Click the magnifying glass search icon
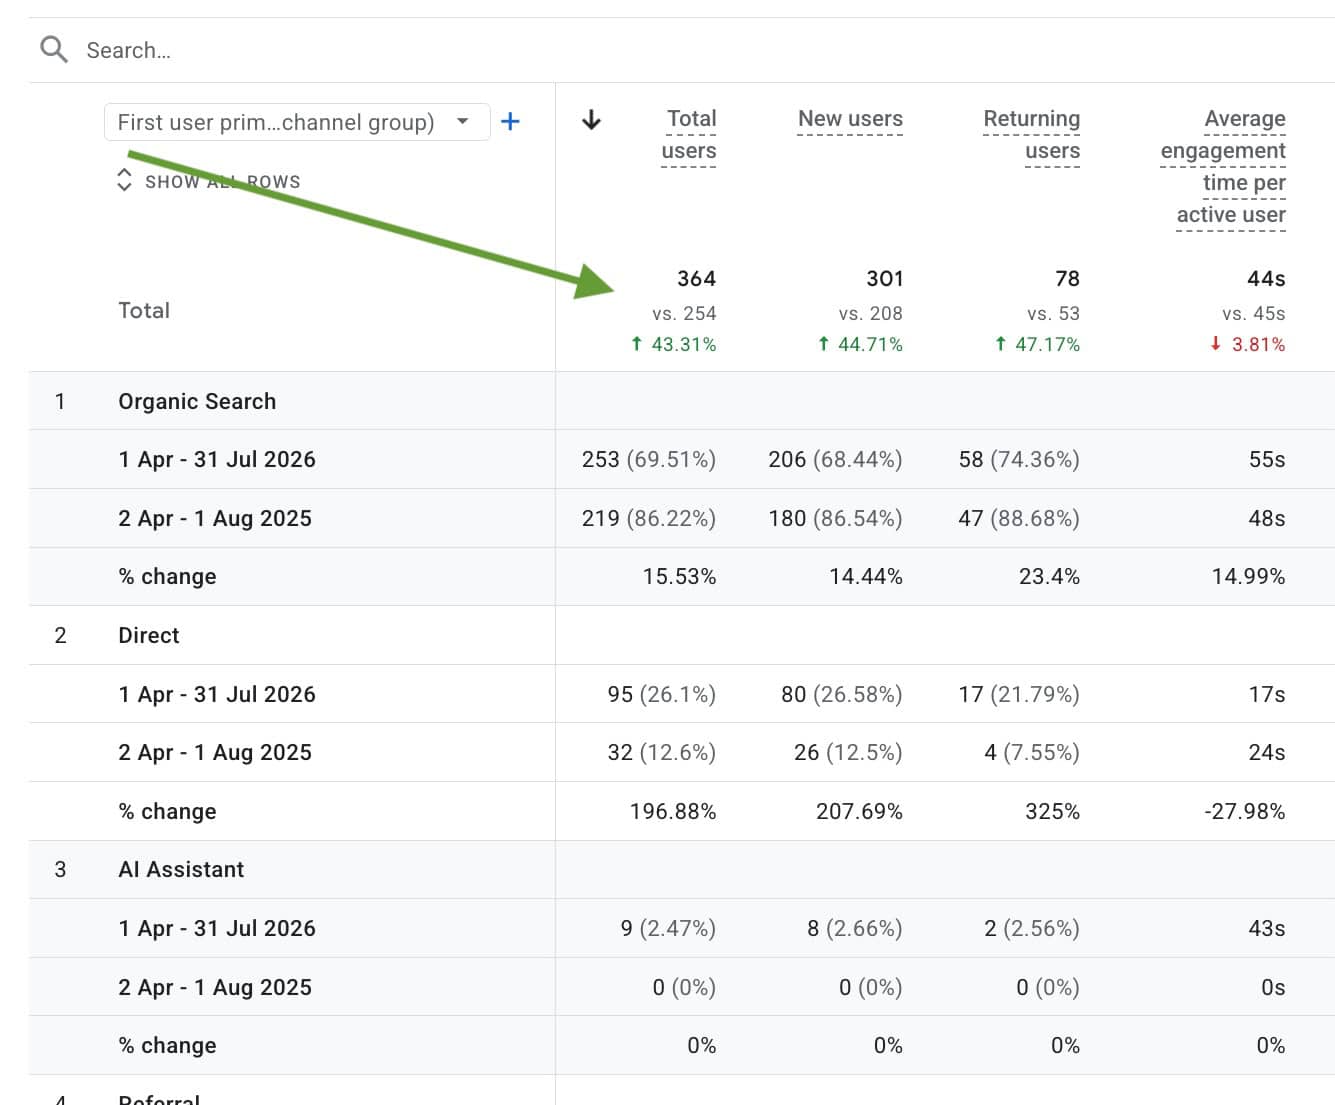The height and width of the screenshot is (1105, 1335). pos(54,49)
